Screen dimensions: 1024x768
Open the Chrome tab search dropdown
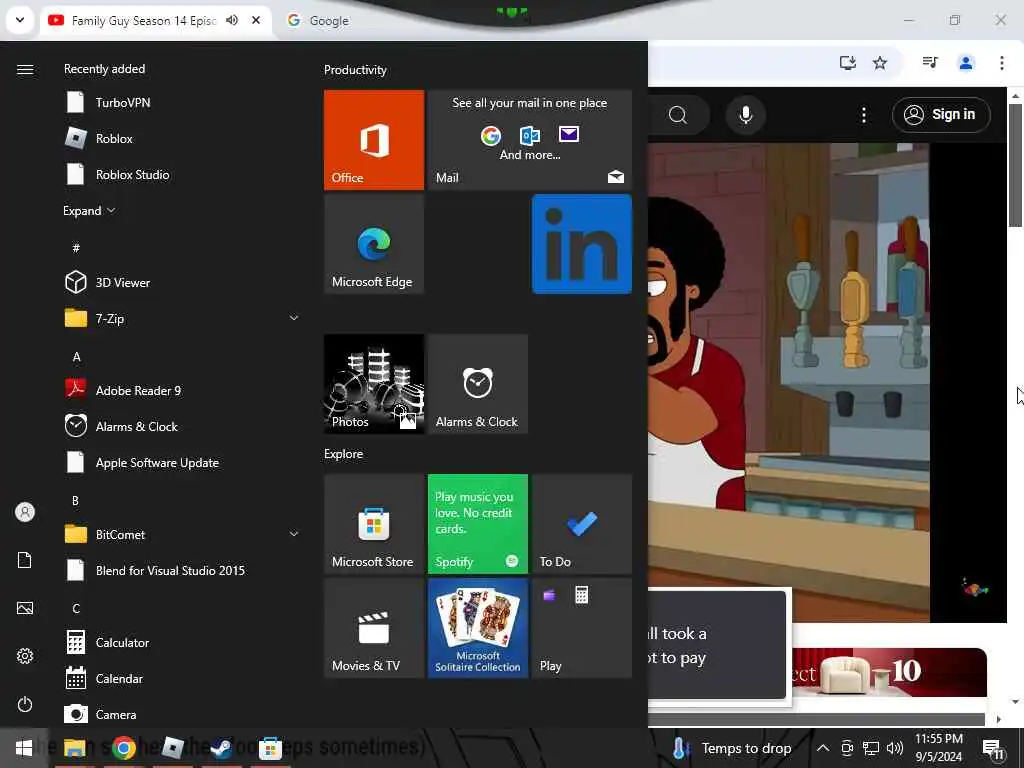click(20, 20)
